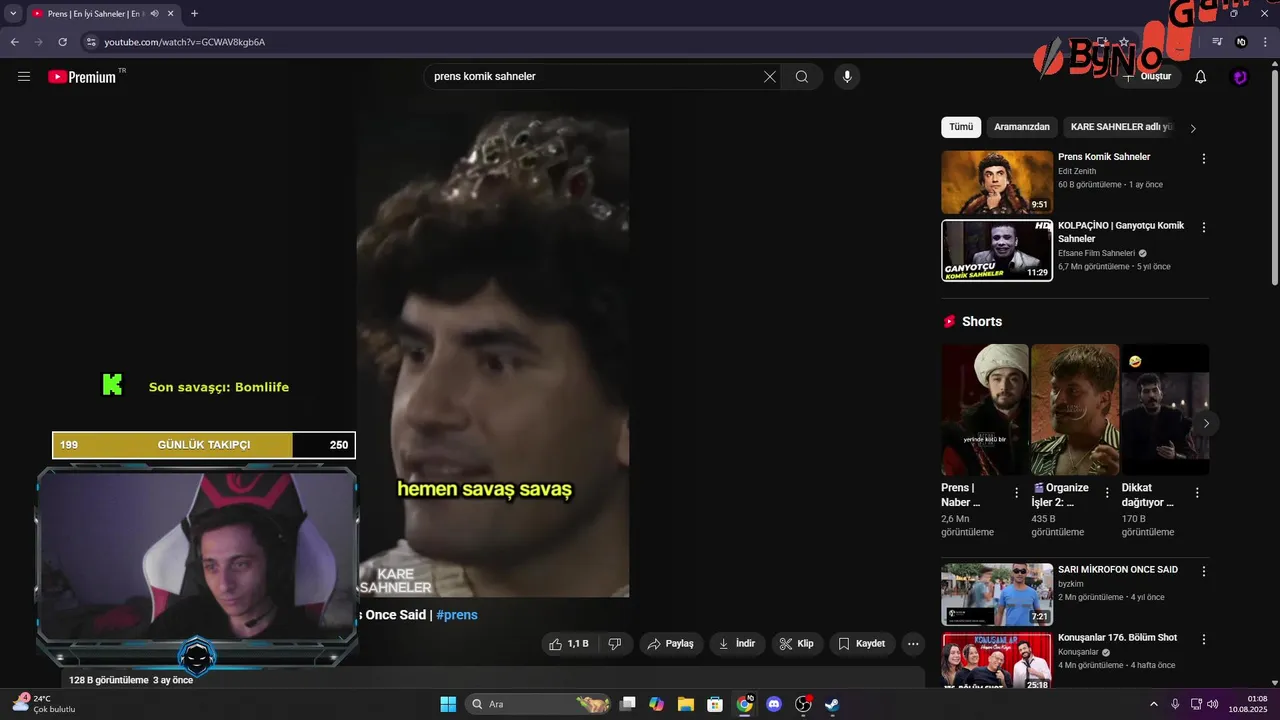Open Edit Zenith channel link
Viewport: 1280px width, 720px height.
[1077, 171]
